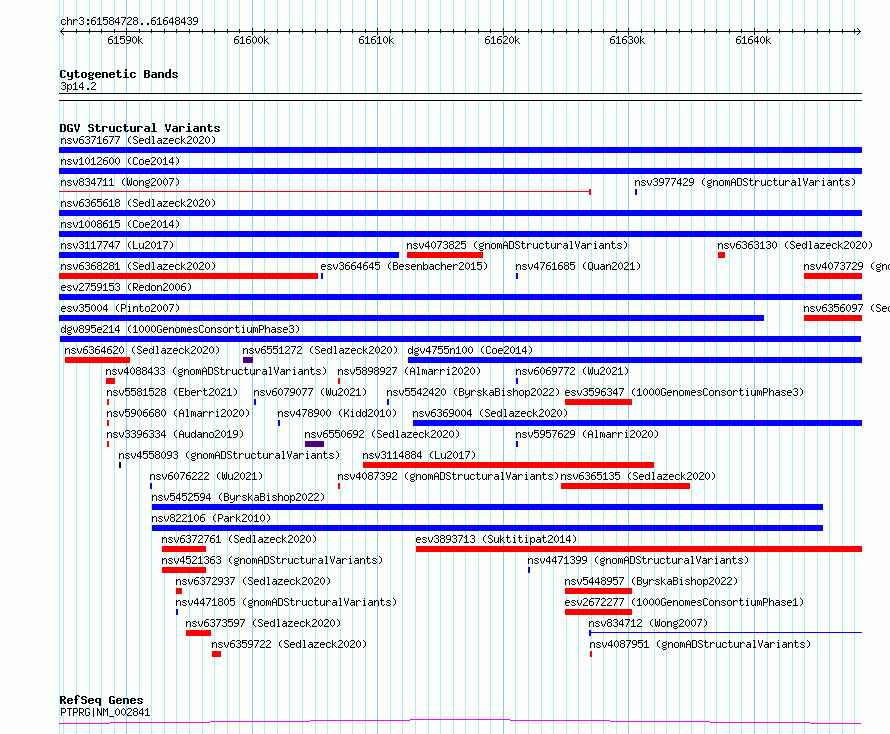
Task: Click nsv6551272 (Sedlazeck2020) label
Action: pyautogui.click(x=320, y=350)
